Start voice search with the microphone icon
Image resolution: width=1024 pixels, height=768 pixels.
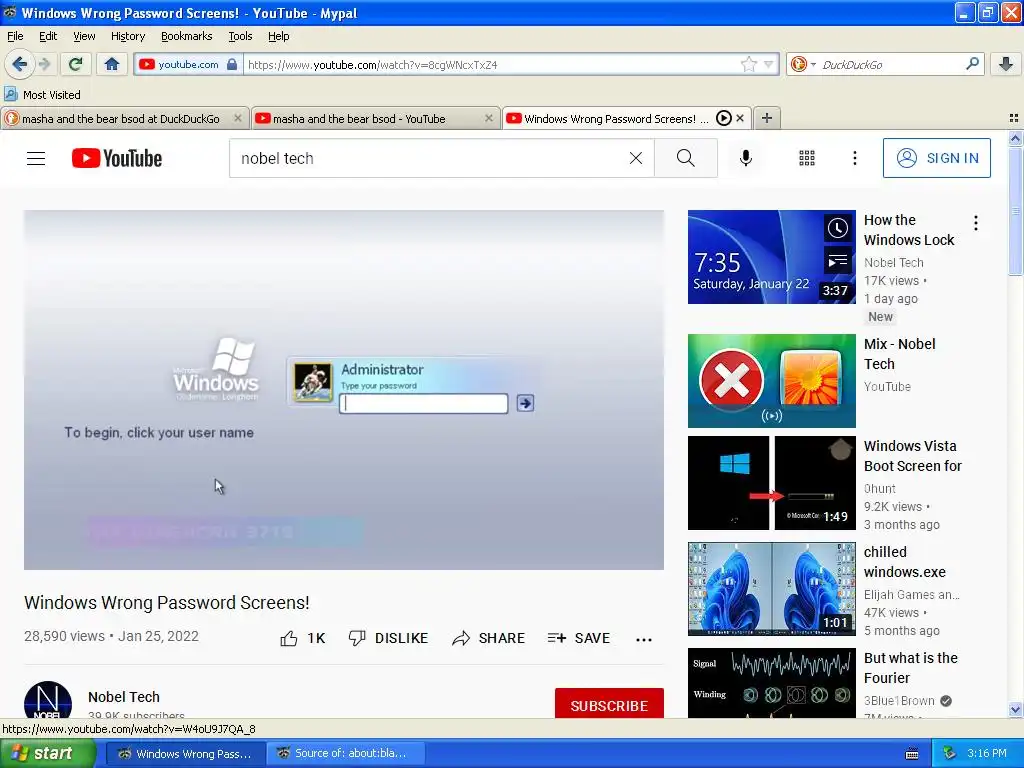point(745,158)
